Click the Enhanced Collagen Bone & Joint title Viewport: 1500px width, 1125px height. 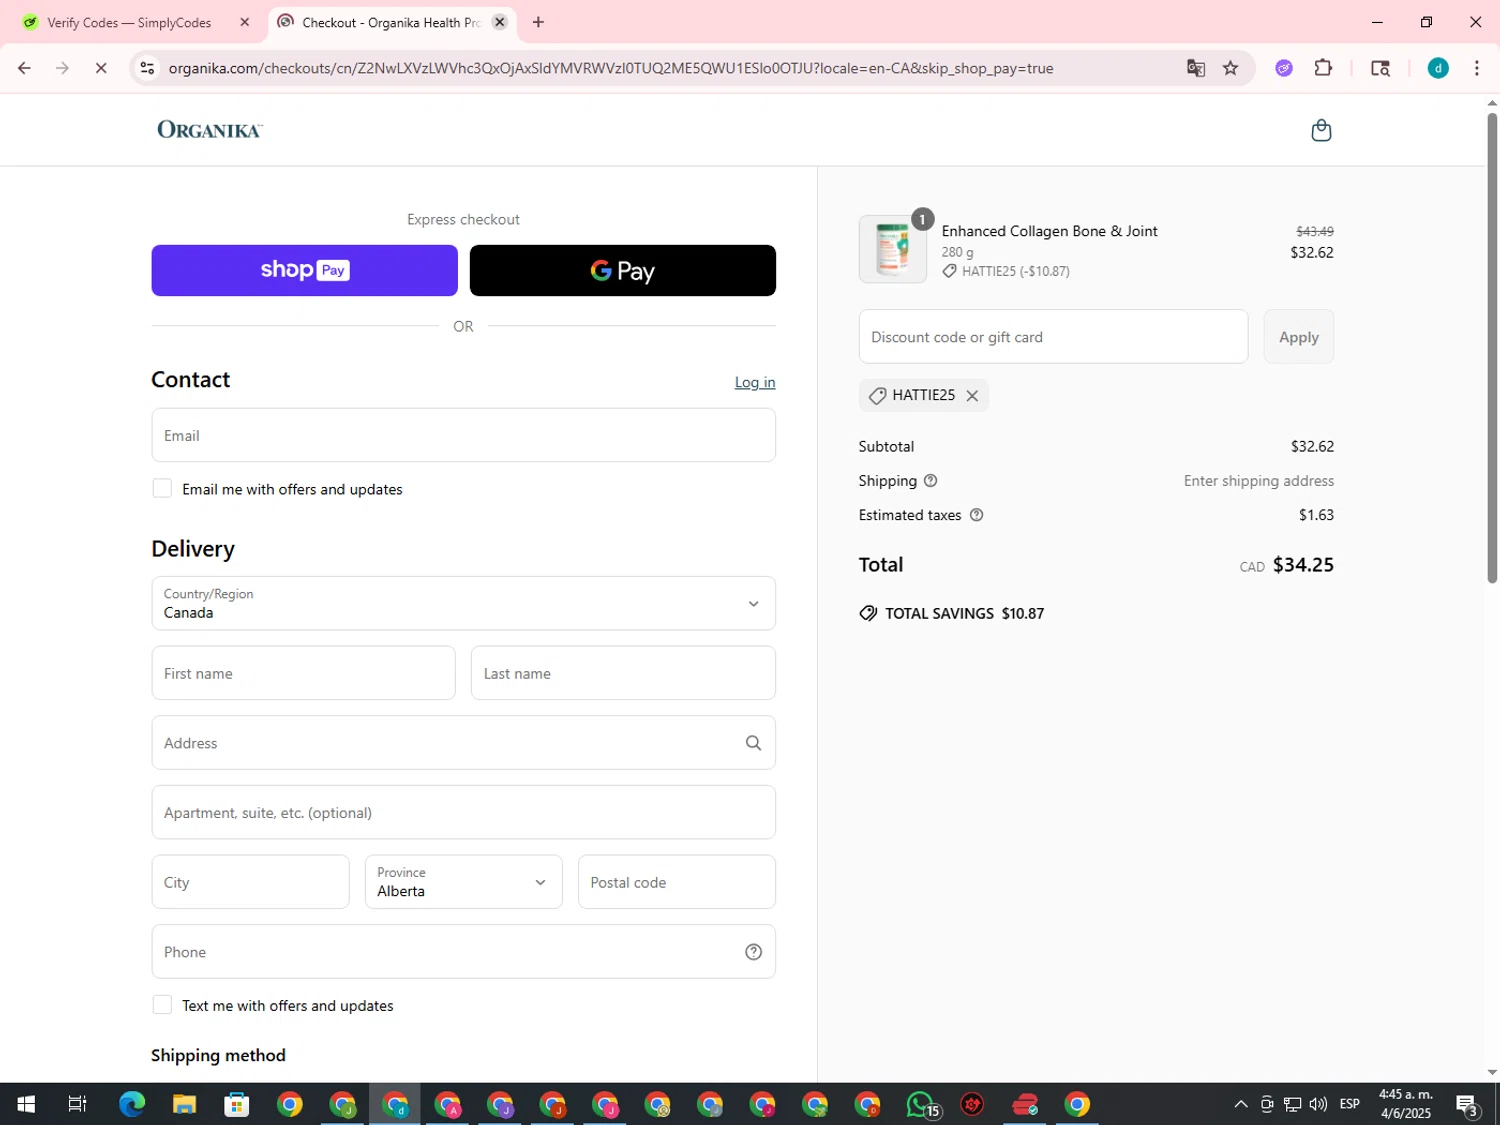coord(1050,231)
